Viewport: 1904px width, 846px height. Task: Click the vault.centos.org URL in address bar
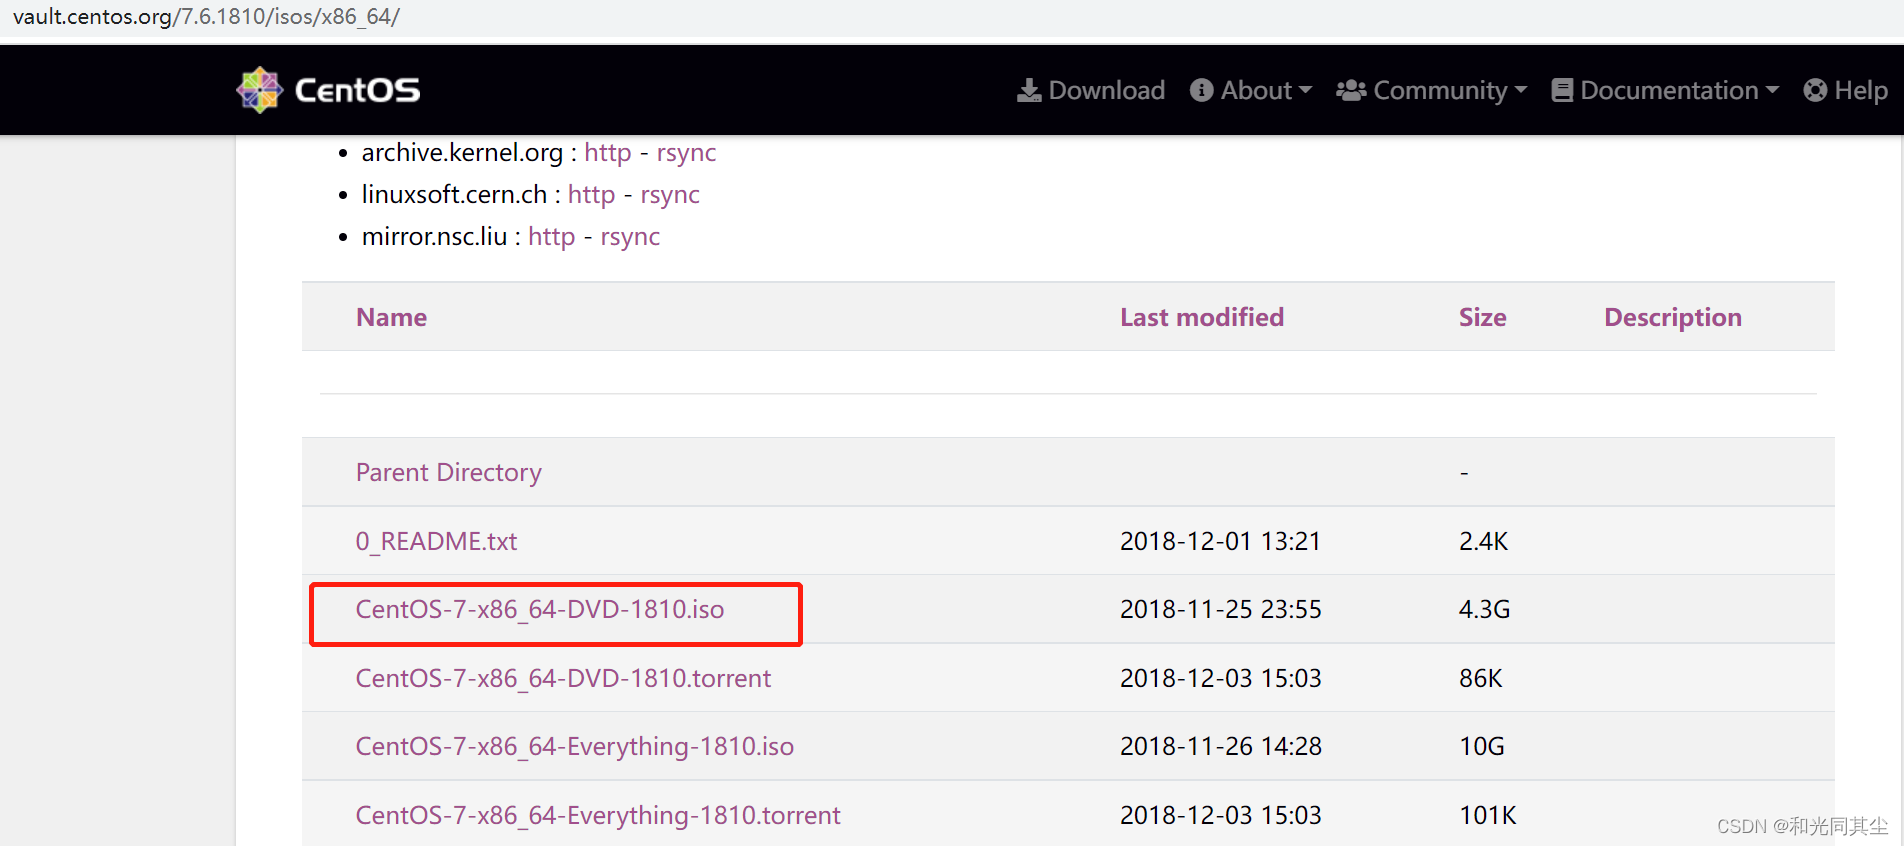click(x=206, y=17)
